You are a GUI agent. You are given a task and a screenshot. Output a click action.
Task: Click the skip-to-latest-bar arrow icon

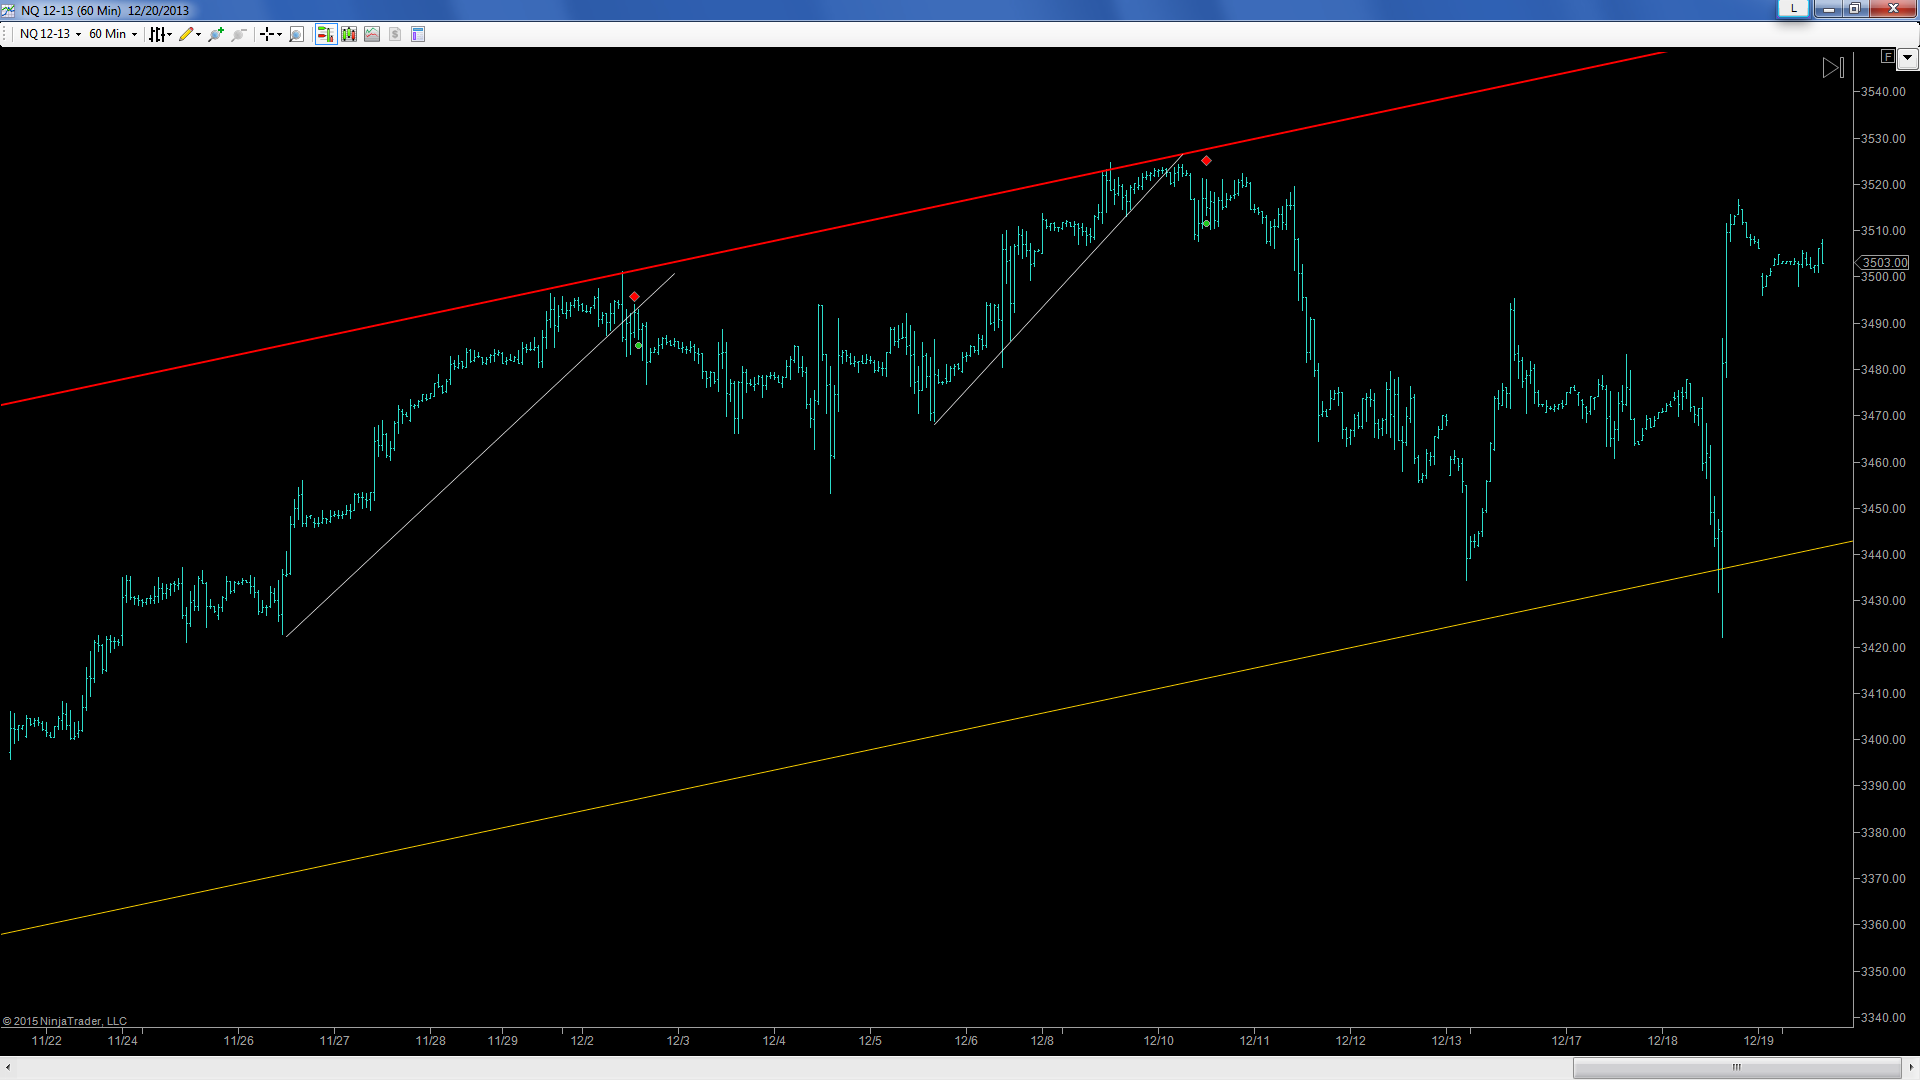click(x=1833, y=68)
